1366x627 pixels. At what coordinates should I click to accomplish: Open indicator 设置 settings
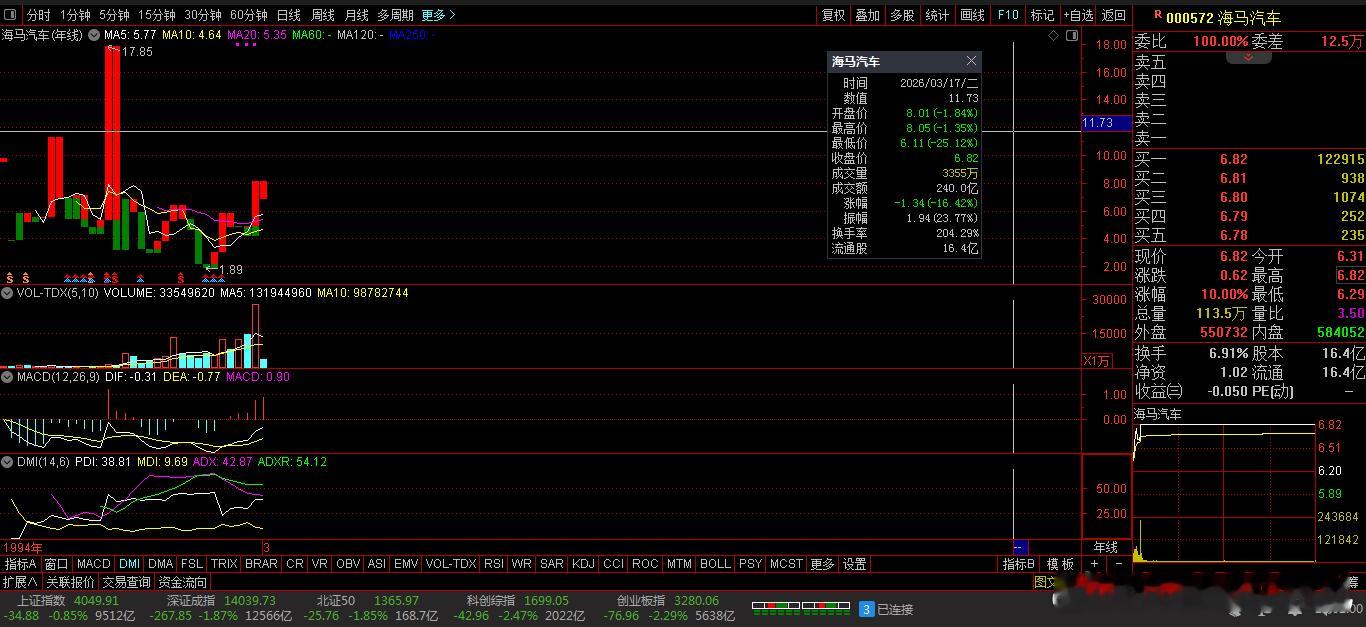click(x=854, y=564)
